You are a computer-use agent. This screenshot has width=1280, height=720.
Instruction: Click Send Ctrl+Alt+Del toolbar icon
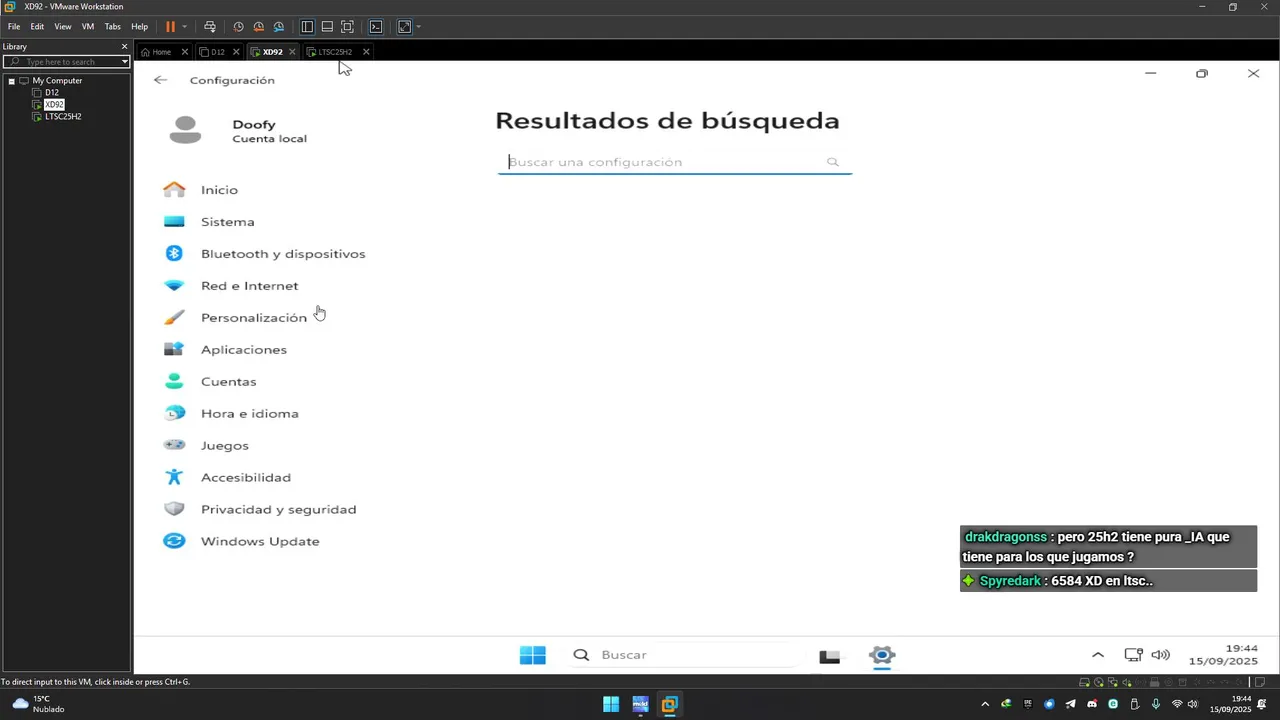[x=209, y=27]
